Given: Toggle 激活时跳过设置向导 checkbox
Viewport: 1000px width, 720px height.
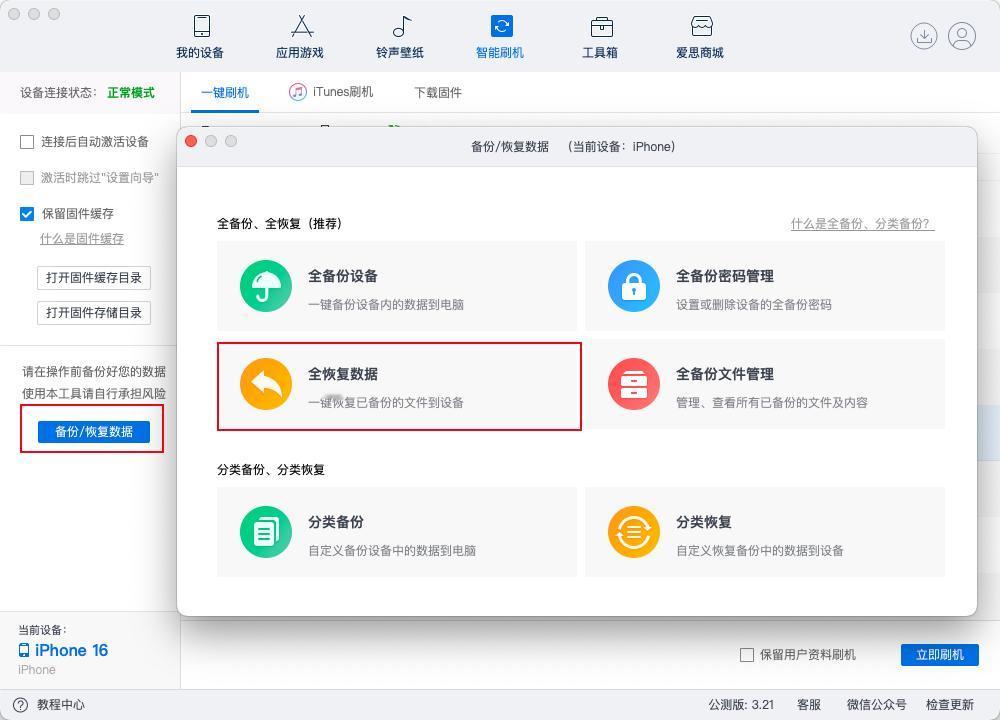Looking at the screenshot, I should click(x=27, y=177).
